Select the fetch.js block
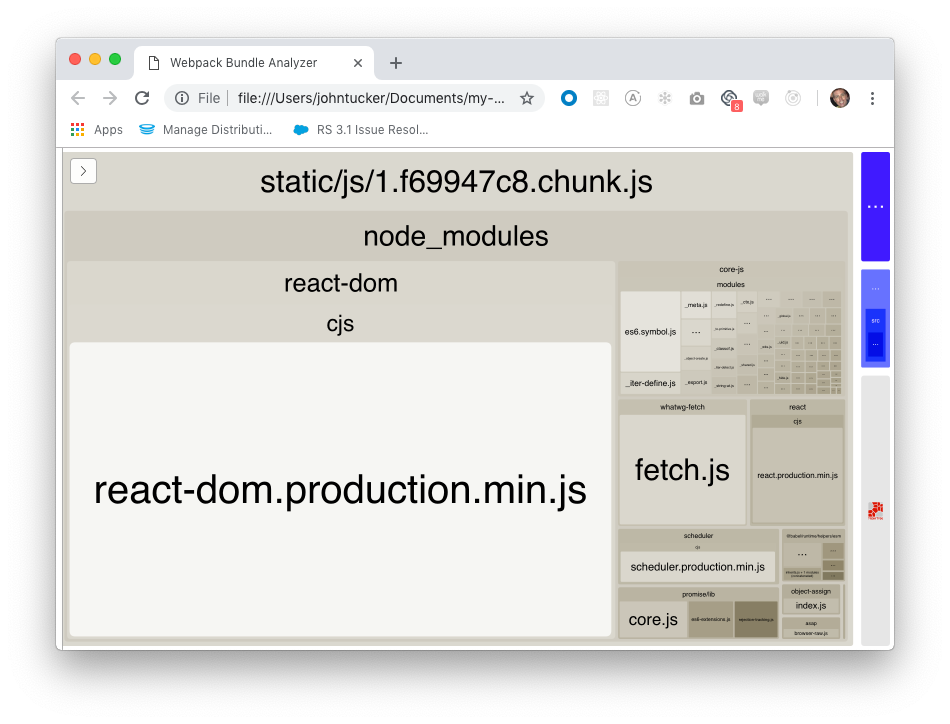950x724 pixels. tap(682, 470)
